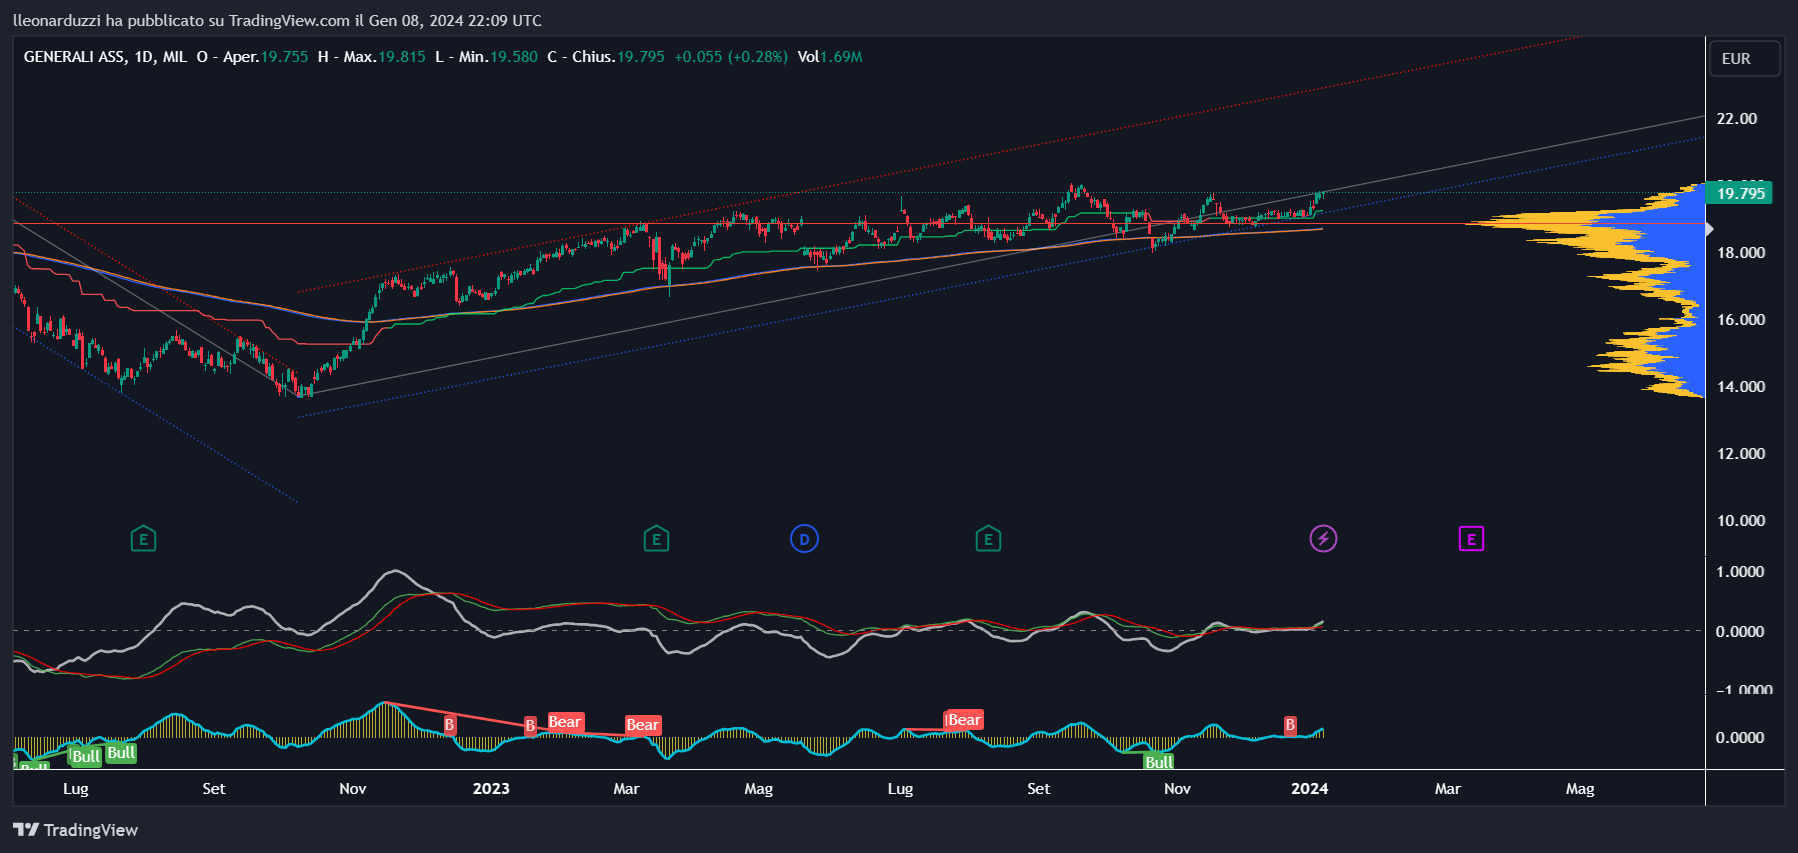
Task: Click the GENERALI ASS, 1D, MIL symbol title
Action: (105, 57)
